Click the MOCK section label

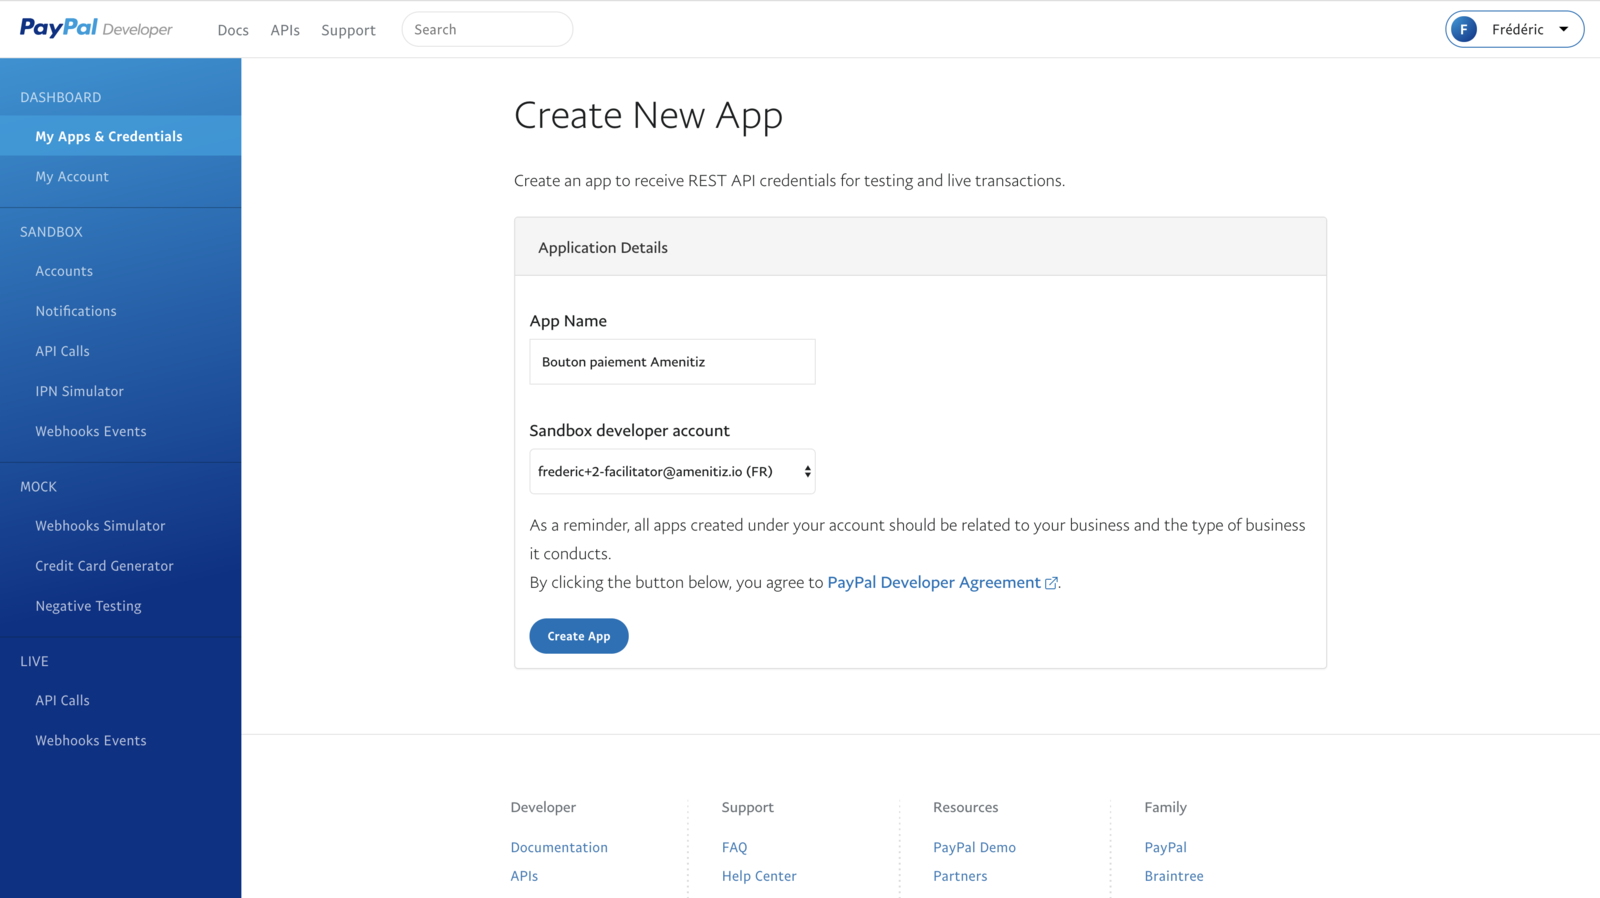coord(38,486)
